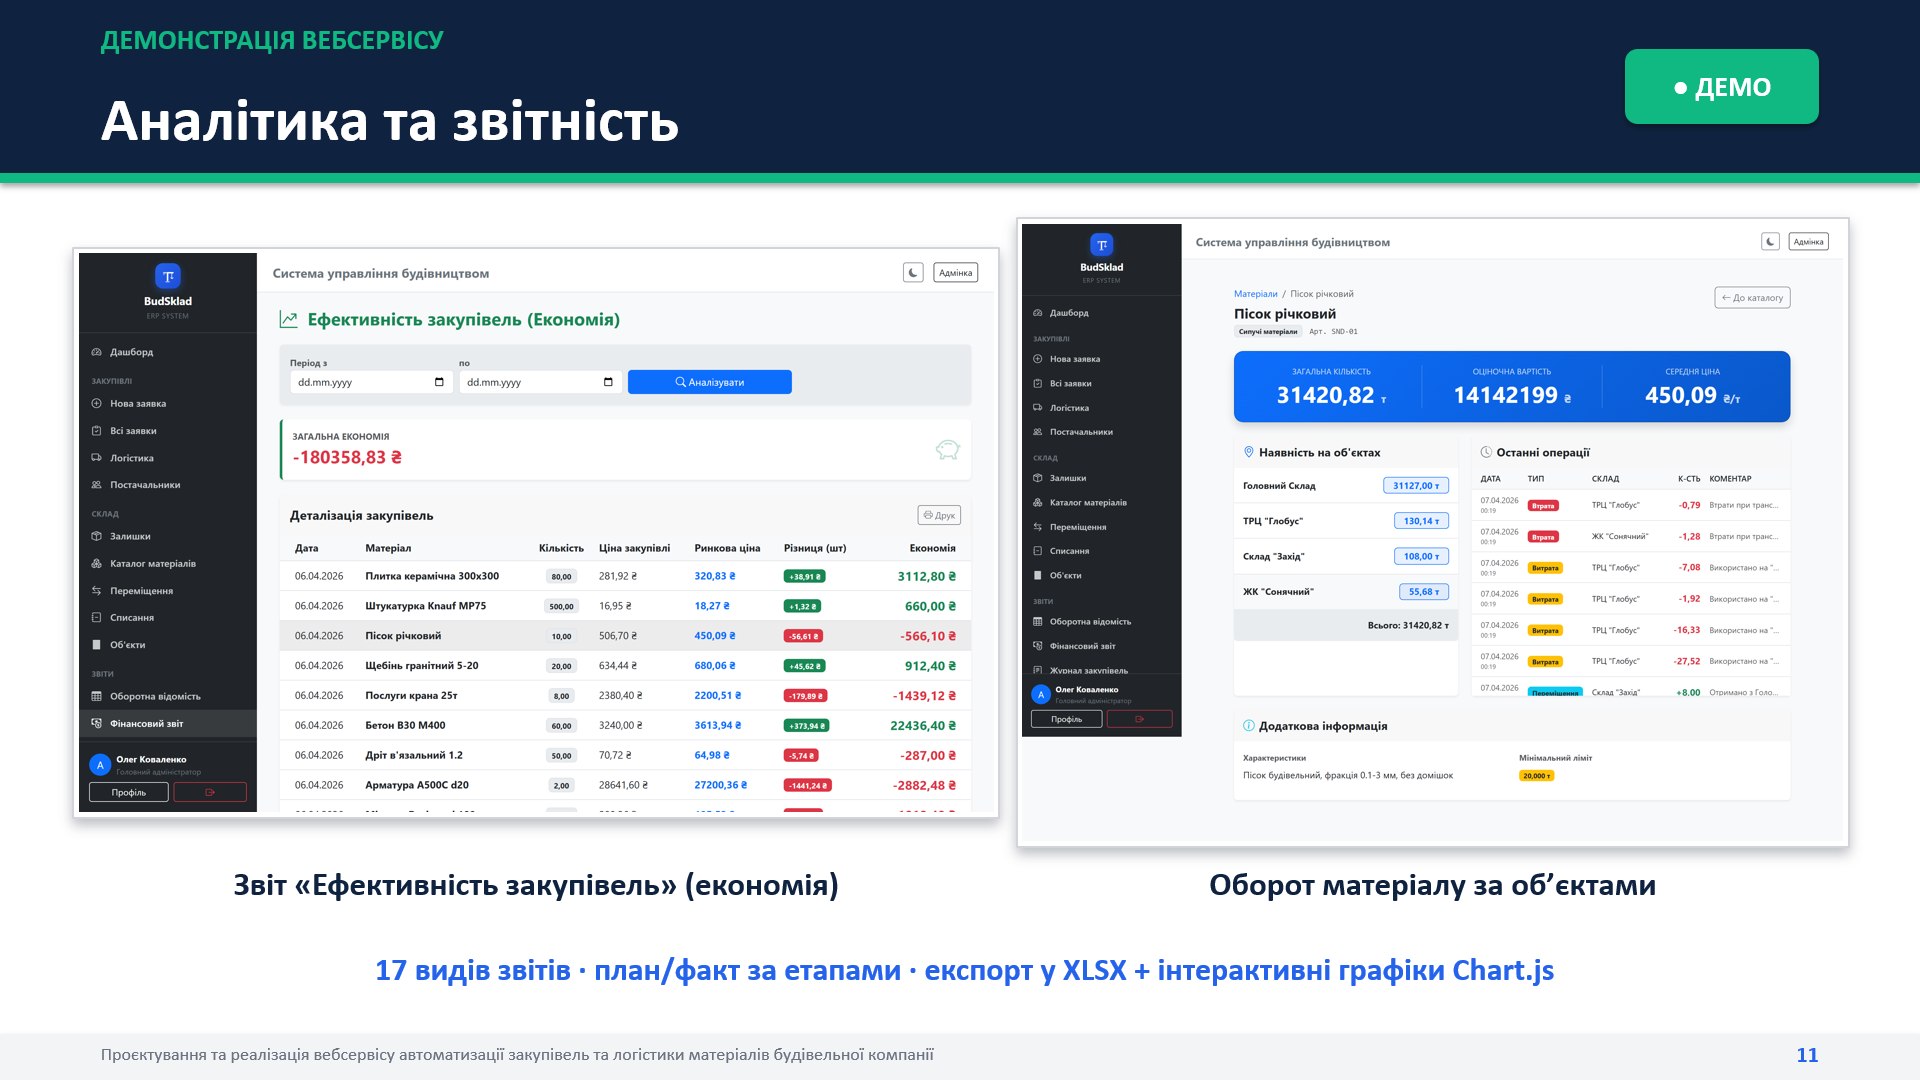
Task: Click Нова заявка plus icon in Пісок річковий sidebar
Action: coord(1037,359)
